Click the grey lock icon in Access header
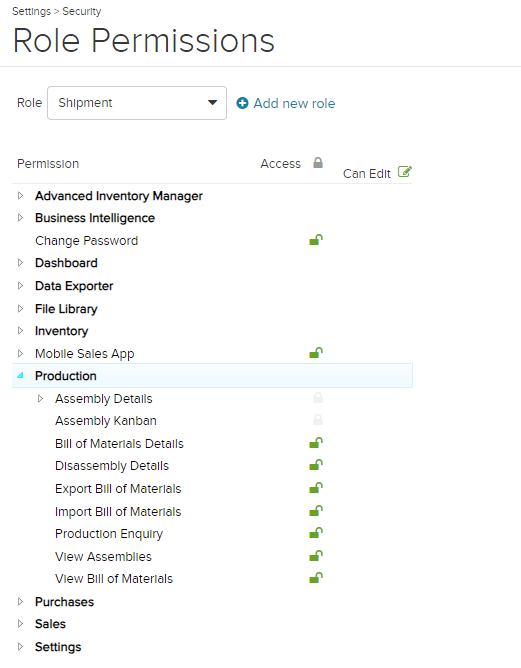The height and width of the screenshot is (668, 521). point(318,163)
